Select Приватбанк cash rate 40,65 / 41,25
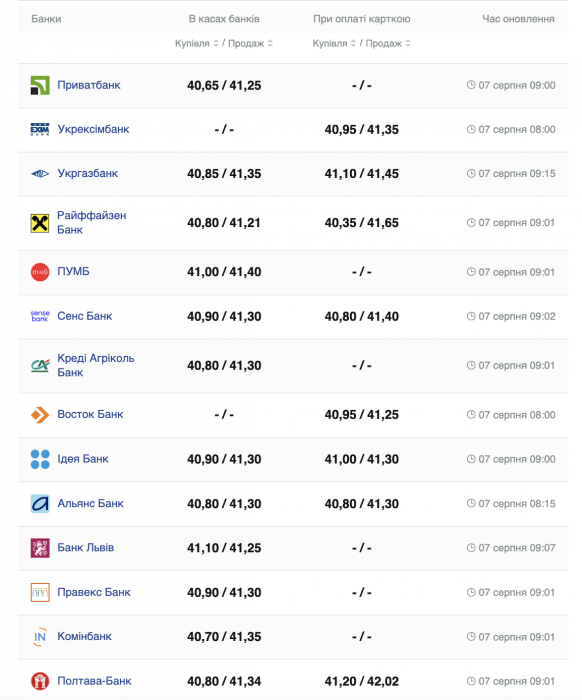Screen dimensions: 582x700 click(x=224, y=85)
